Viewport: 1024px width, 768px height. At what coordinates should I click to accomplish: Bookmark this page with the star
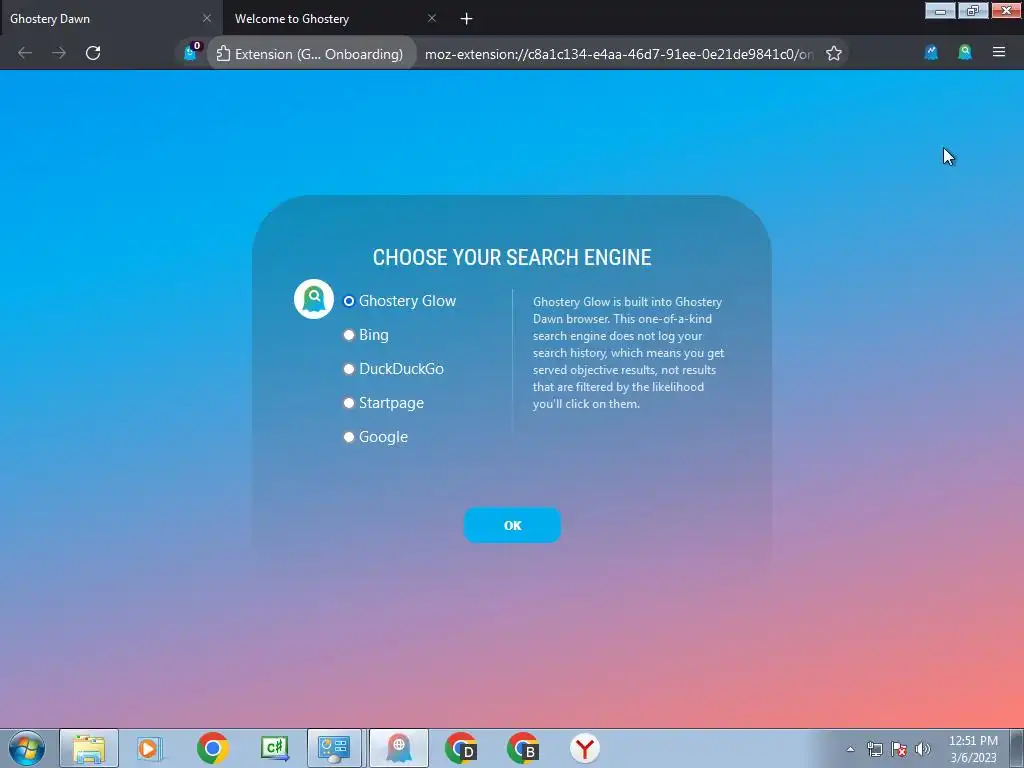point(834,54)
